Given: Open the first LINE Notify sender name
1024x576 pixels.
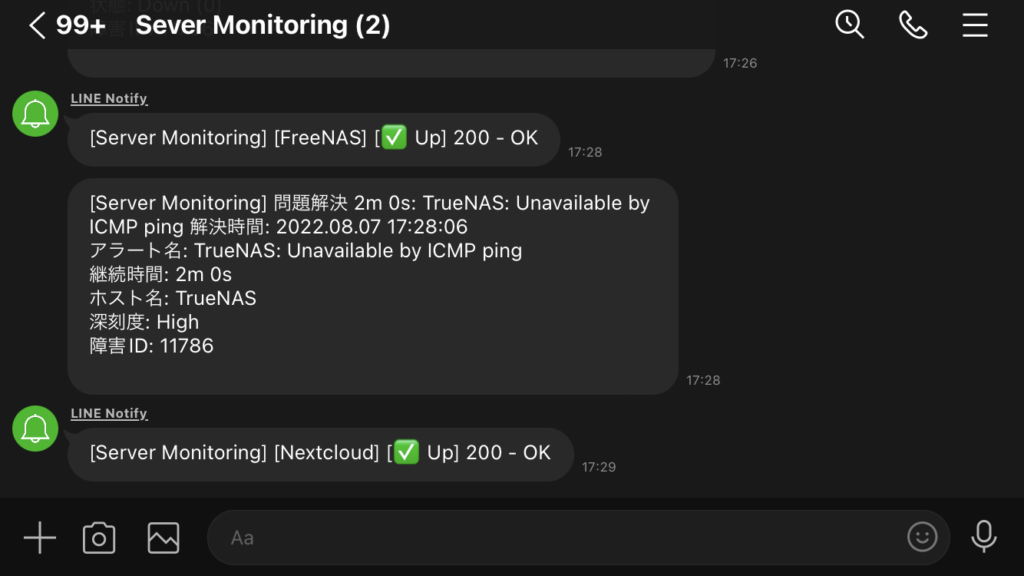Looking at the screenshot, I should [109, 99].
